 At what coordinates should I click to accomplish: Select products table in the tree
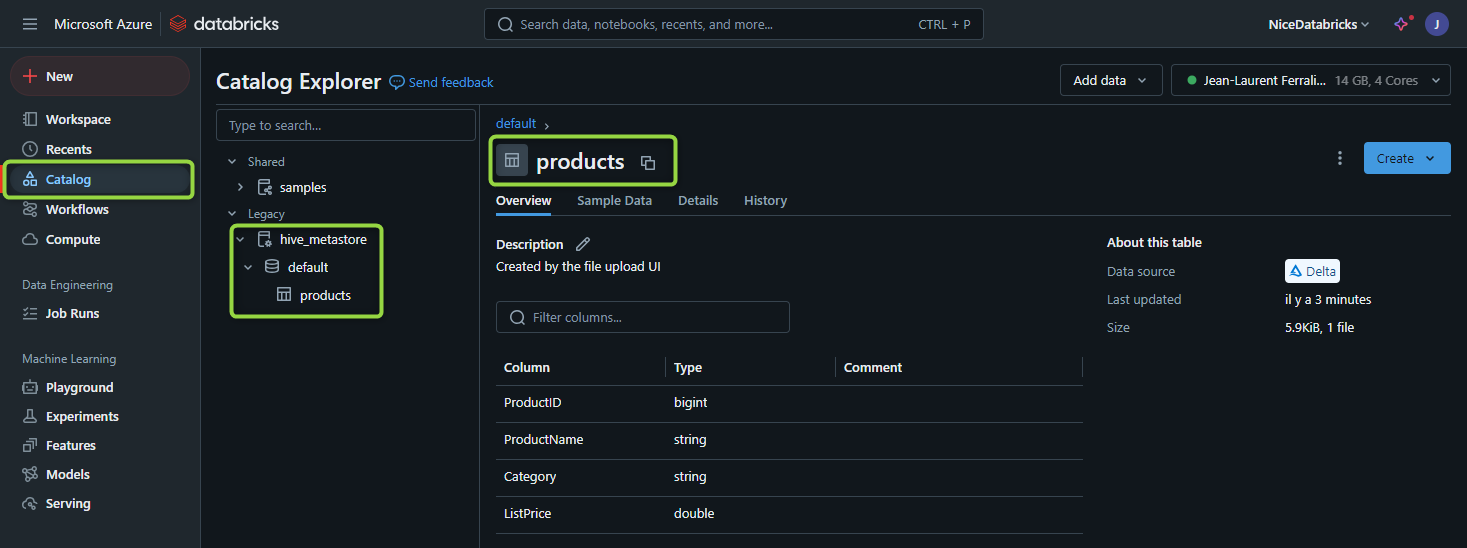(x=325, y=295)
